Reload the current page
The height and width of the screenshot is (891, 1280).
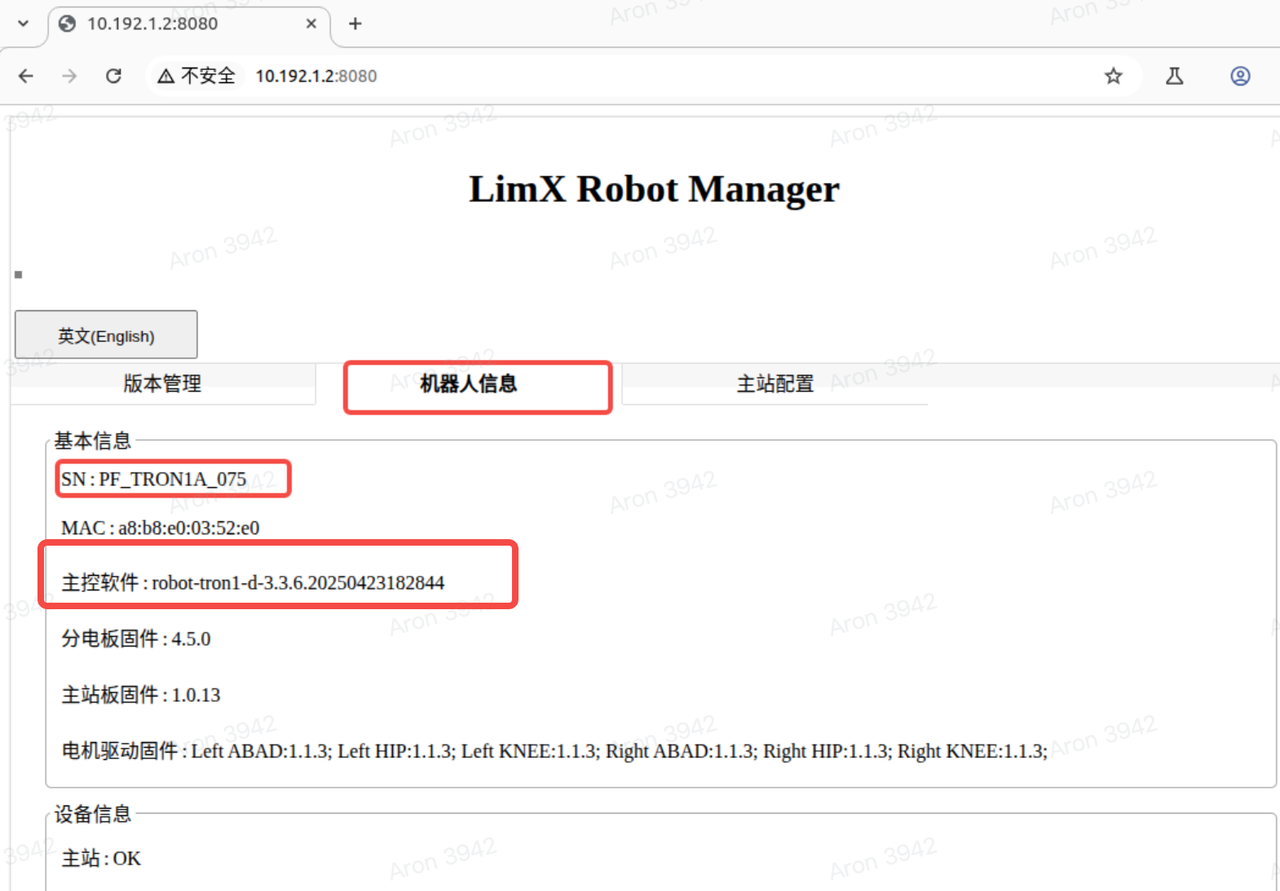(x=114, y=76)
